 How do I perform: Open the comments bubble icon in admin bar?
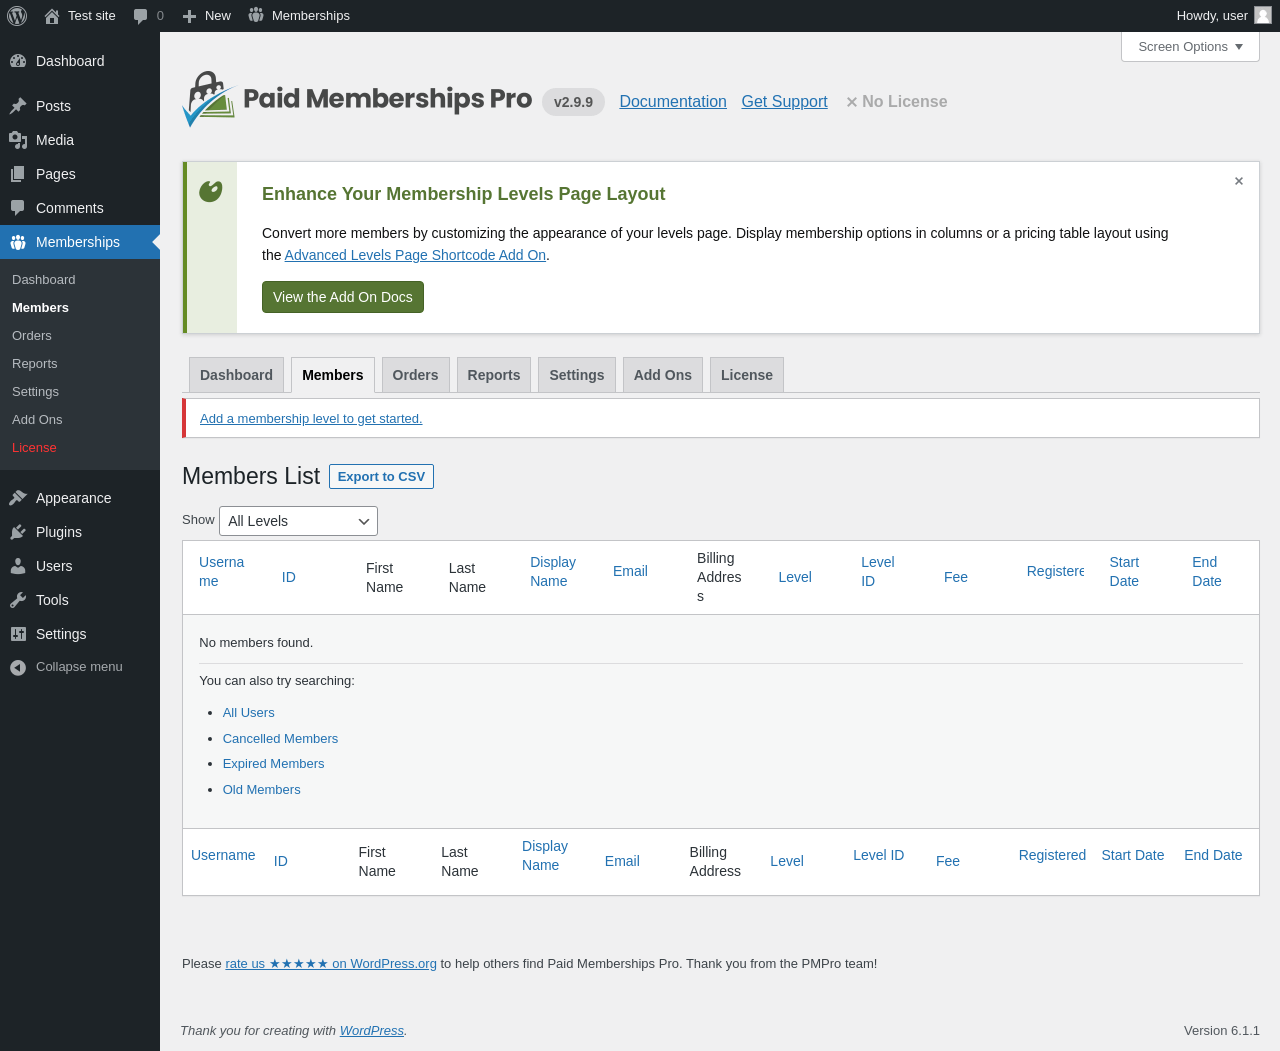point(141,16)
